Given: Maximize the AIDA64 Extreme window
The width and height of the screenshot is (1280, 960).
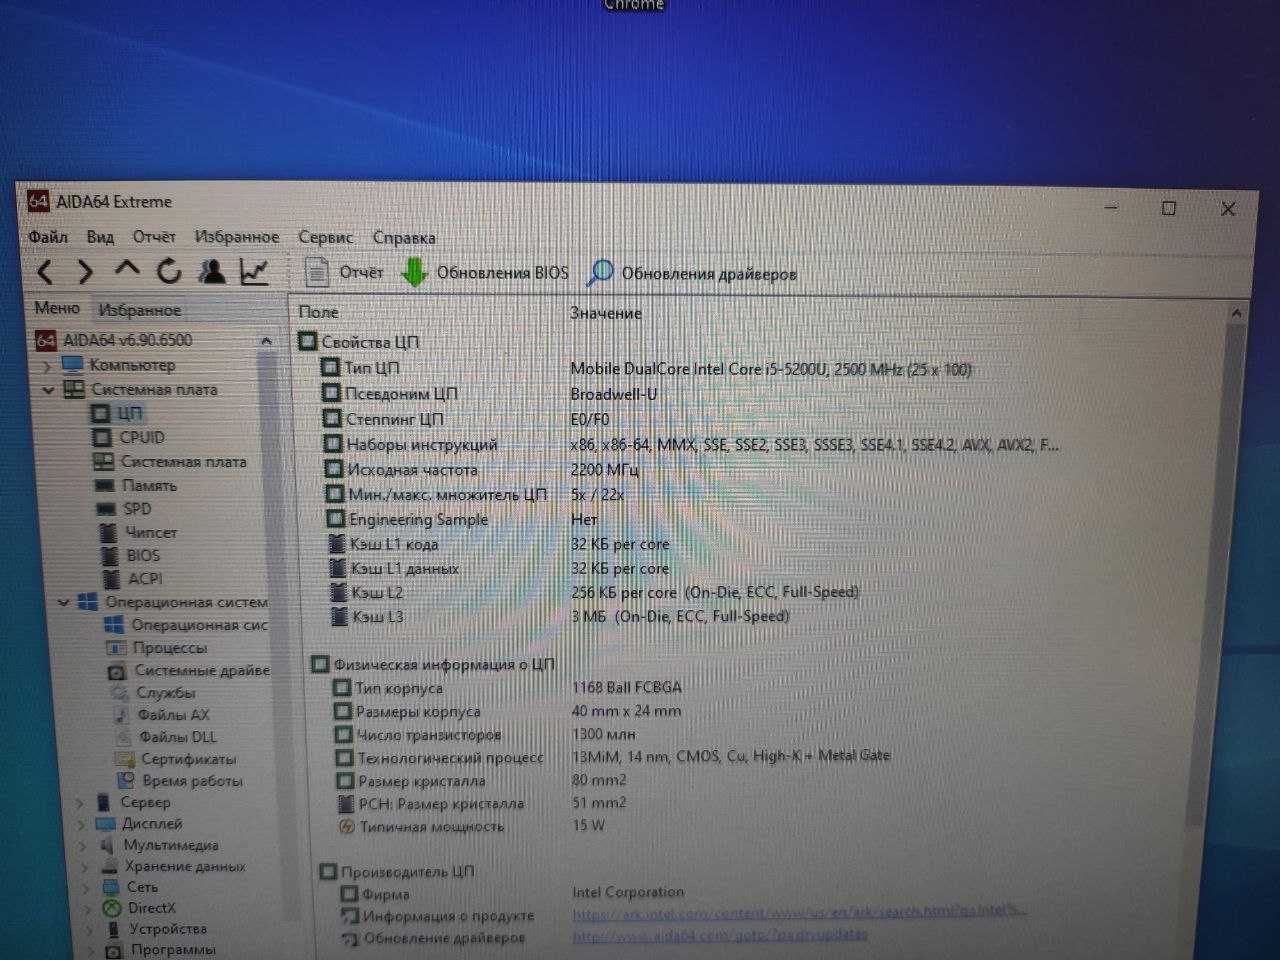Looking at the screenshot, I should point(1168,208).
